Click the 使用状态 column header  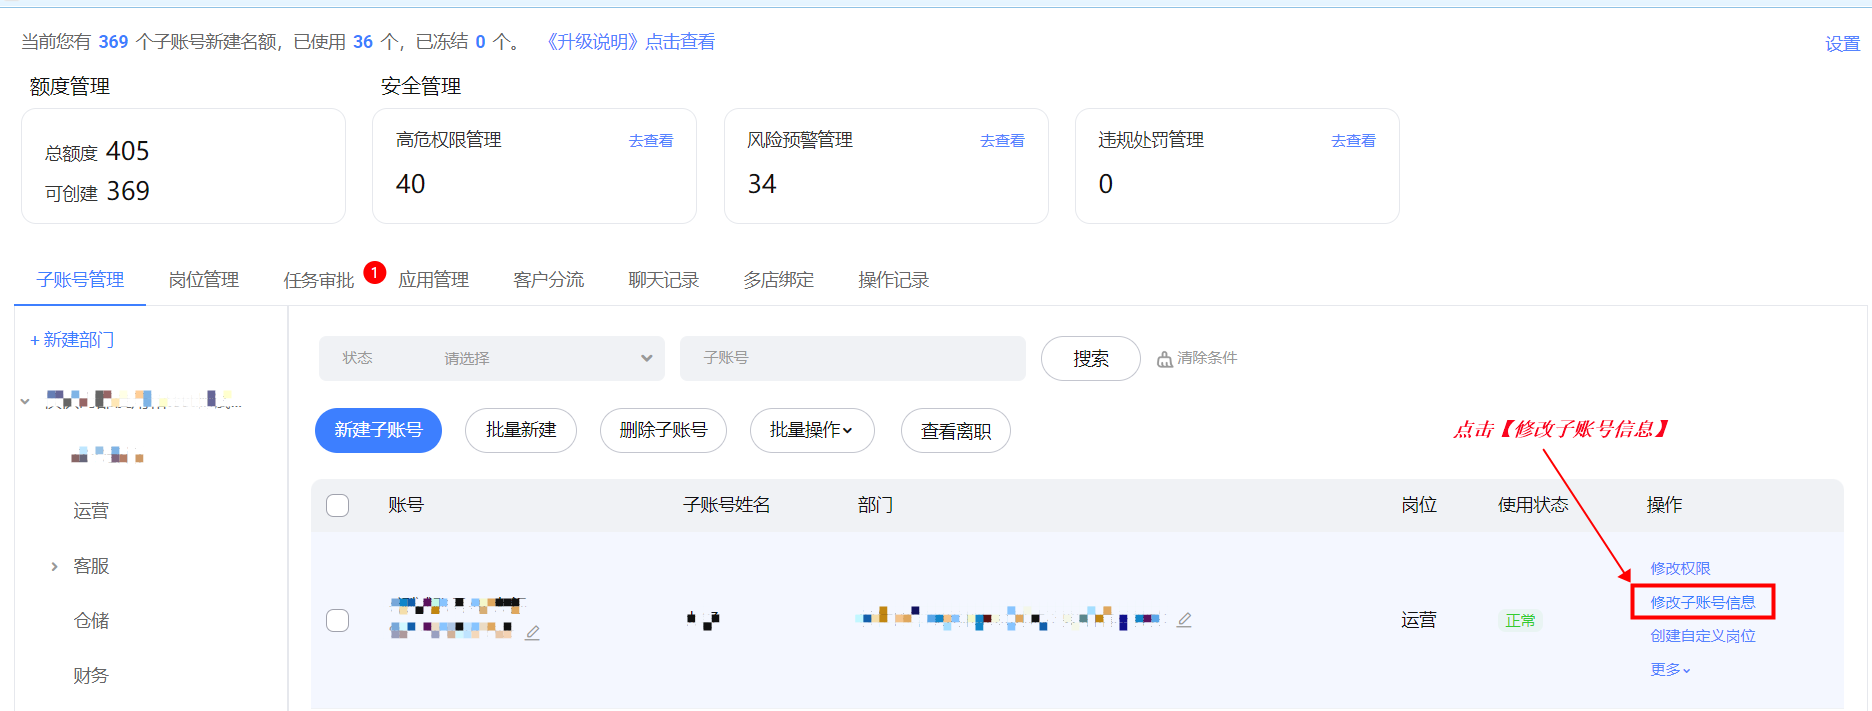click(1533, 505)
